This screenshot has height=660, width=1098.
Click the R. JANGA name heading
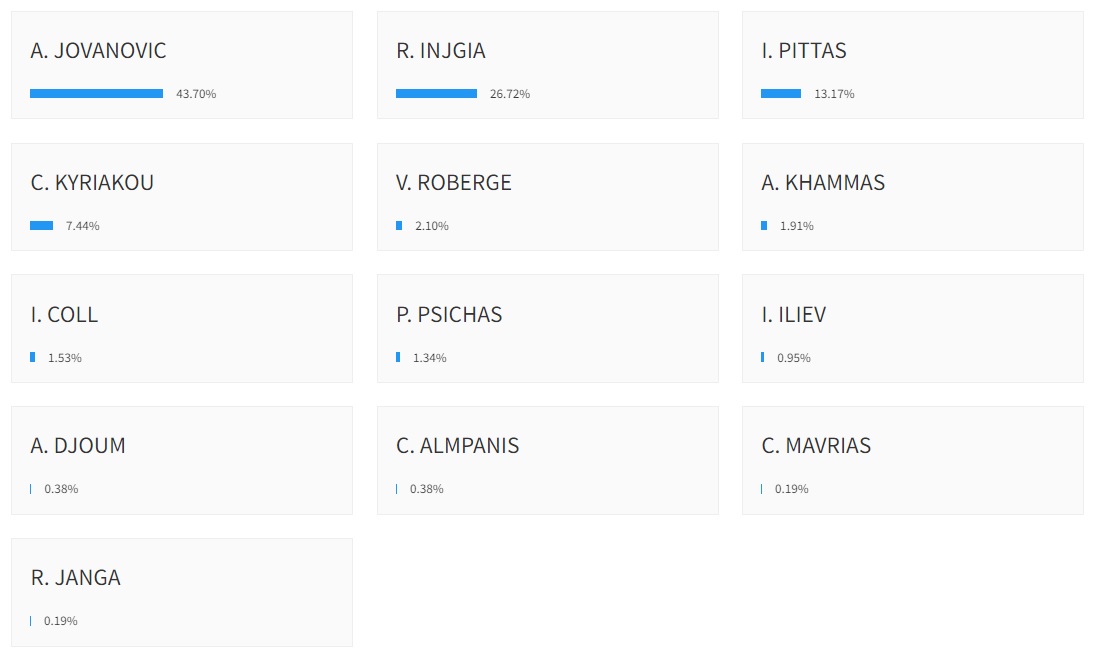coord(76,578)
